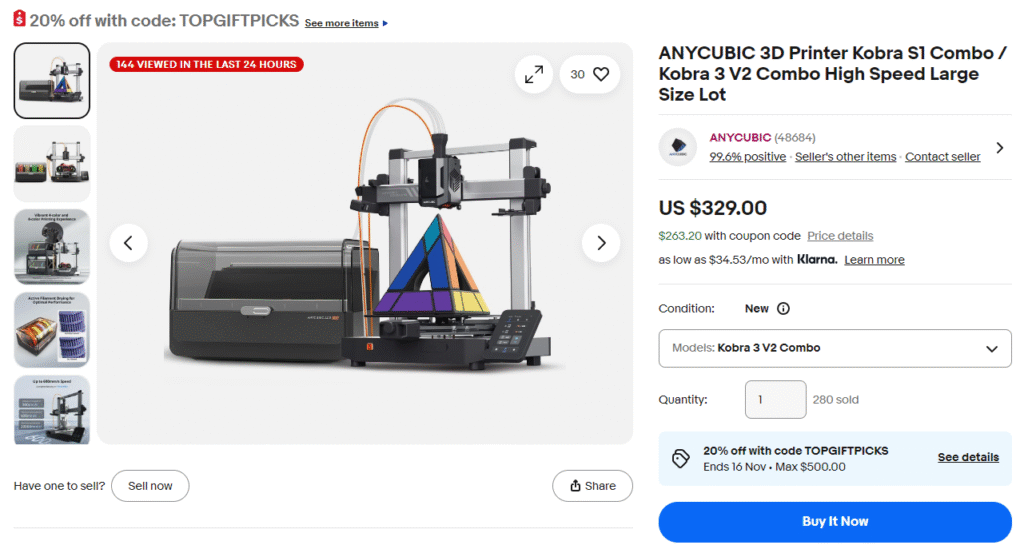
Task: Open the Models dropdown showing Kobra 3 V2 Combo
Action: coord(835,348)
